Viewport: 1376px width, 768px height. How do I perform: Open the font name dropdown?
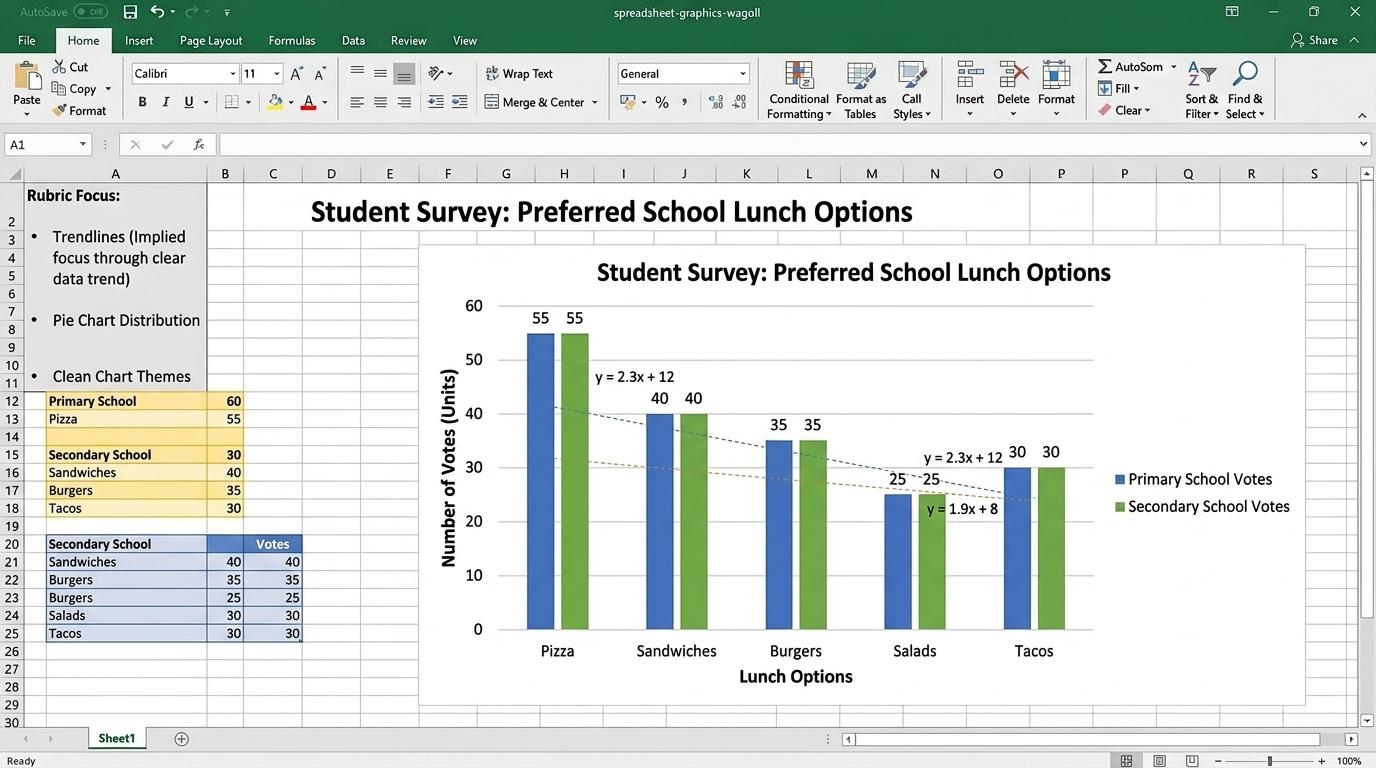click(233, 74)
